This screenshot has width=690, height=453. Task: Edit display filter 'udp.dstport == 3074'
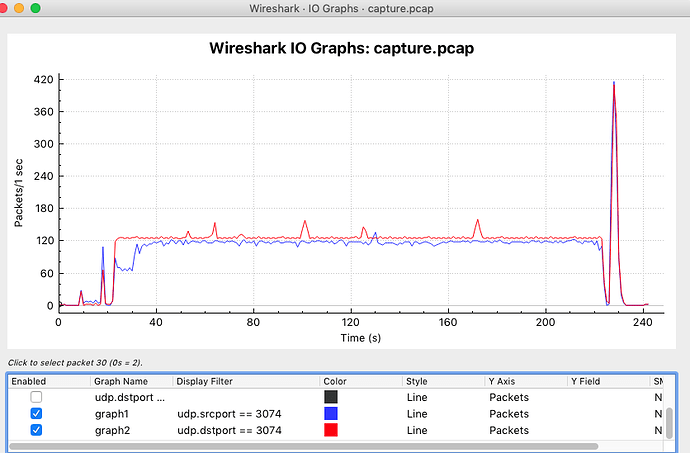(229, 430)
